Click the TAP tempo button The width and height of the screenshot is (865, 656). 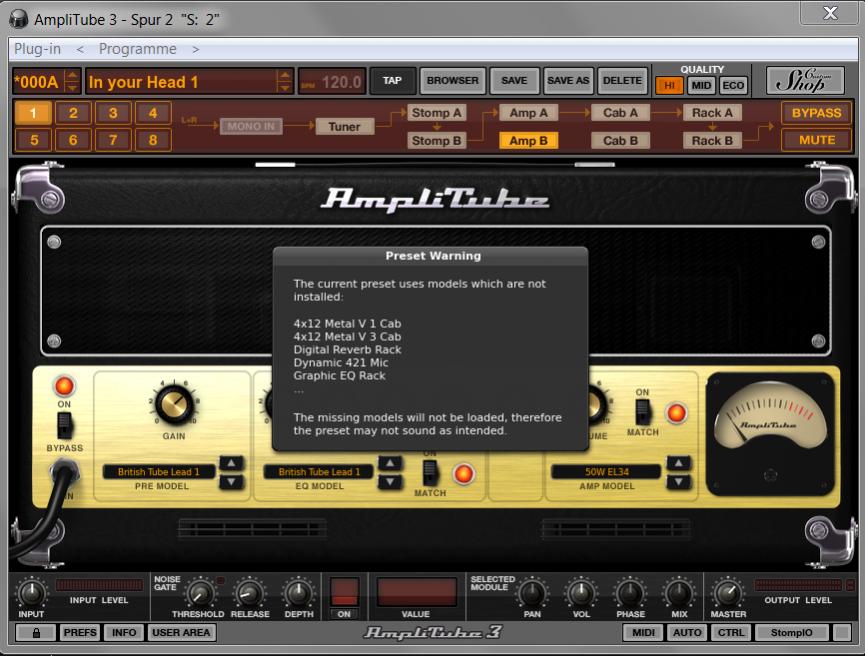[x=392, y=81]
